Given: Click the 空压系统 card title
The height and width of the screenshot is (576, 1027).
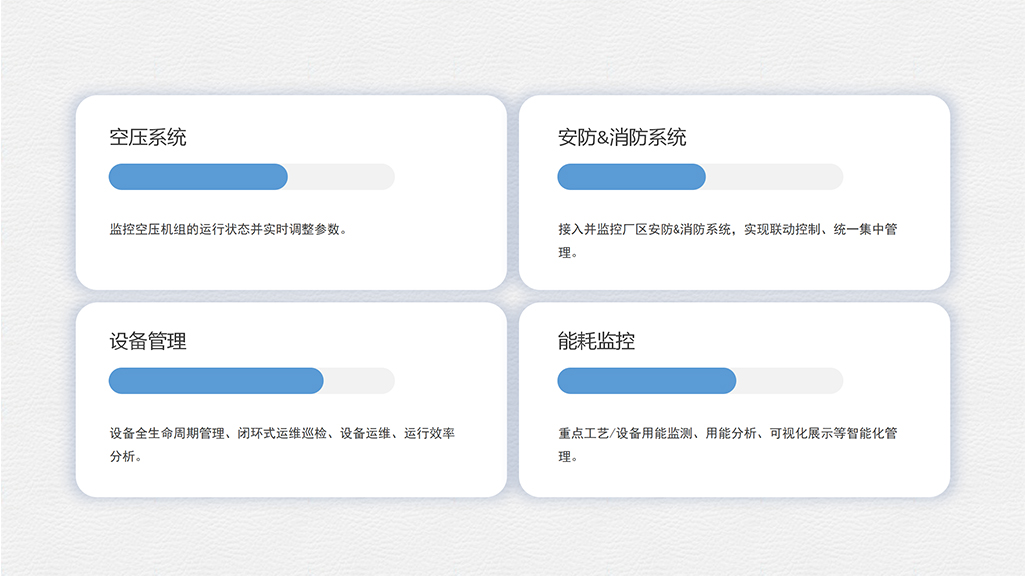Looking at the screenshot, I should [x=148, y=138].
